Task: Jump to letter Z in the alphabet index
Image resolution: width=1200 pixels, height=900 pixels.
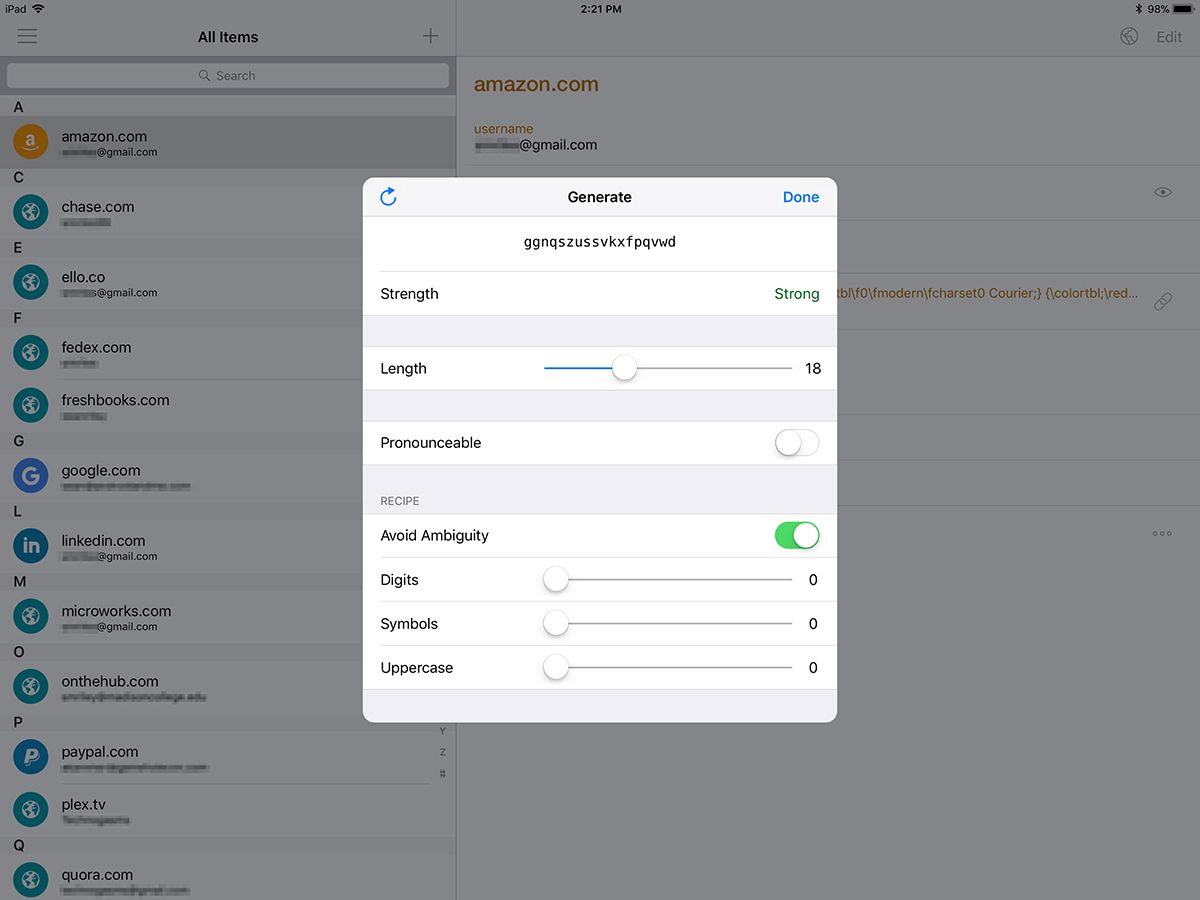Action: point(441,752)
